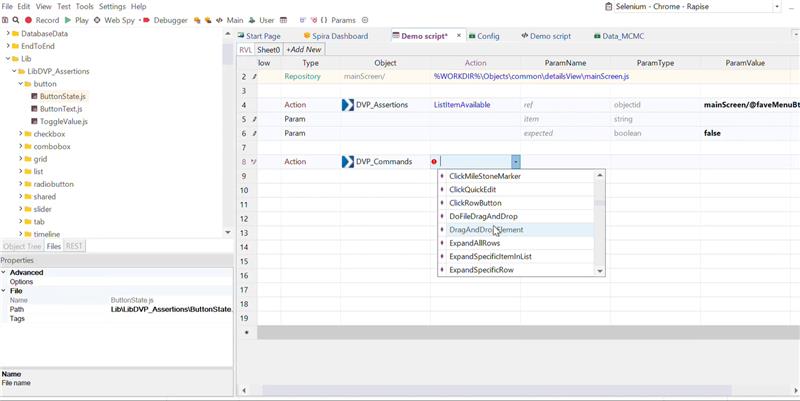Click the DVP_Assertions object icon in row 4
Image resolution: width=800 pixels, height=401 pixels.
(347, 105)
